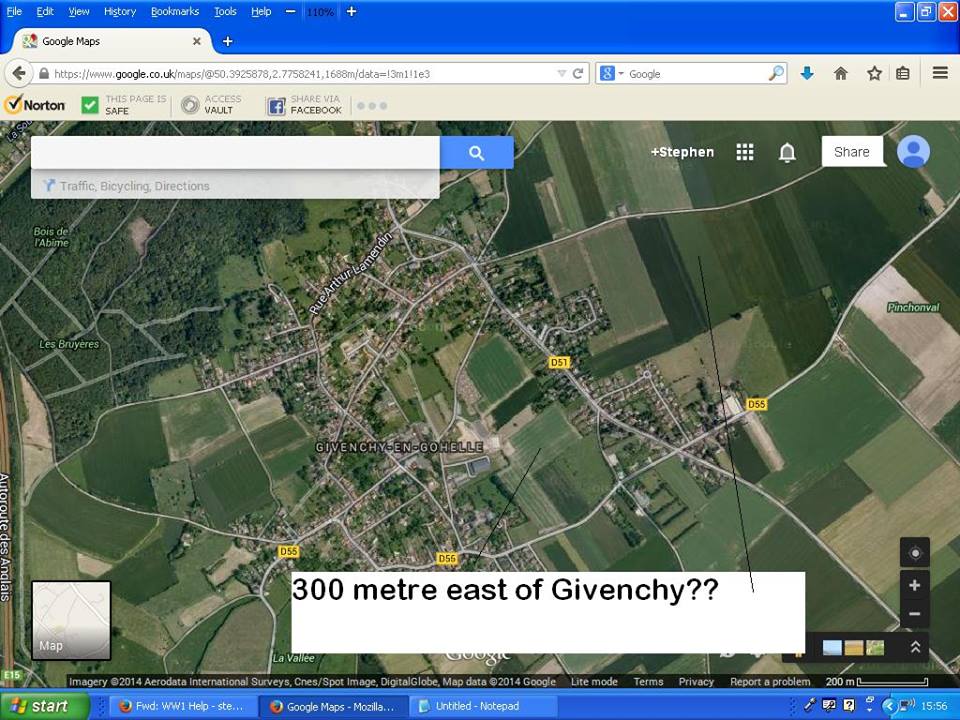The height and width of the screenshot is (720, 960).
Task: Switch to Map view thumbnail
Action: point(71,620)
